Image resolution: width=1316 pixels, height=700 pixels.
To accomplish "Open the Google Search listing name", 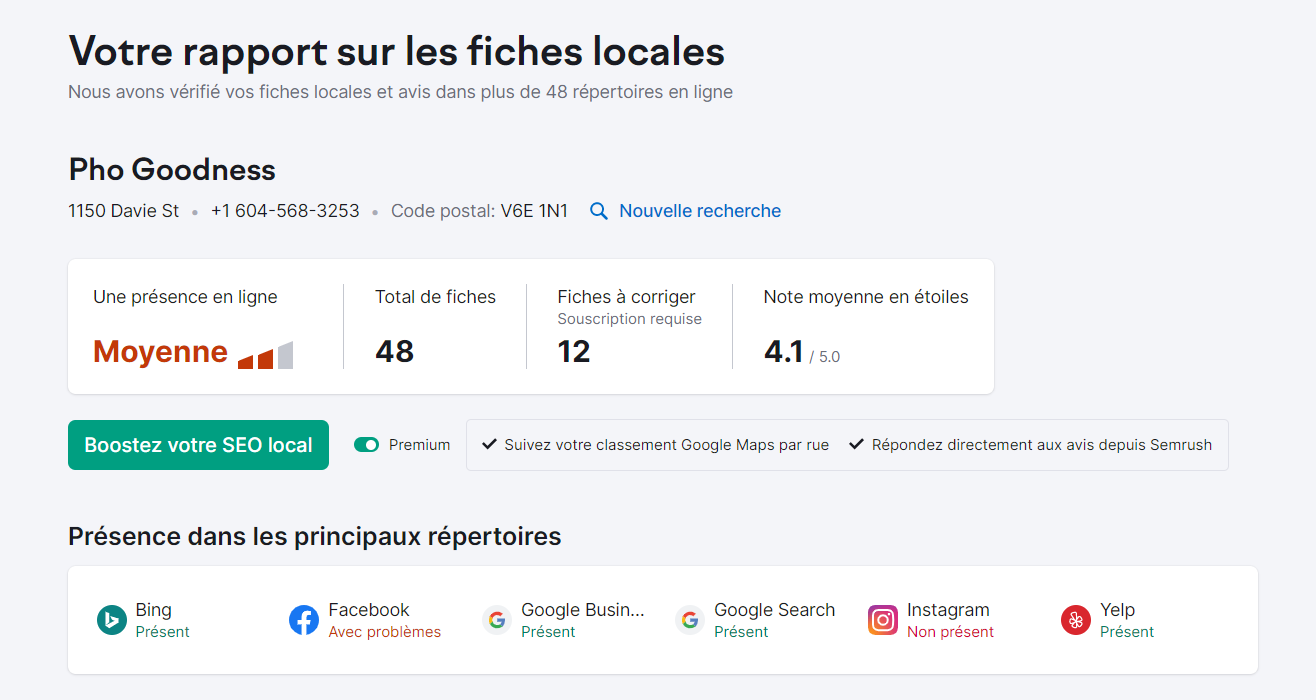I will 775,610.
